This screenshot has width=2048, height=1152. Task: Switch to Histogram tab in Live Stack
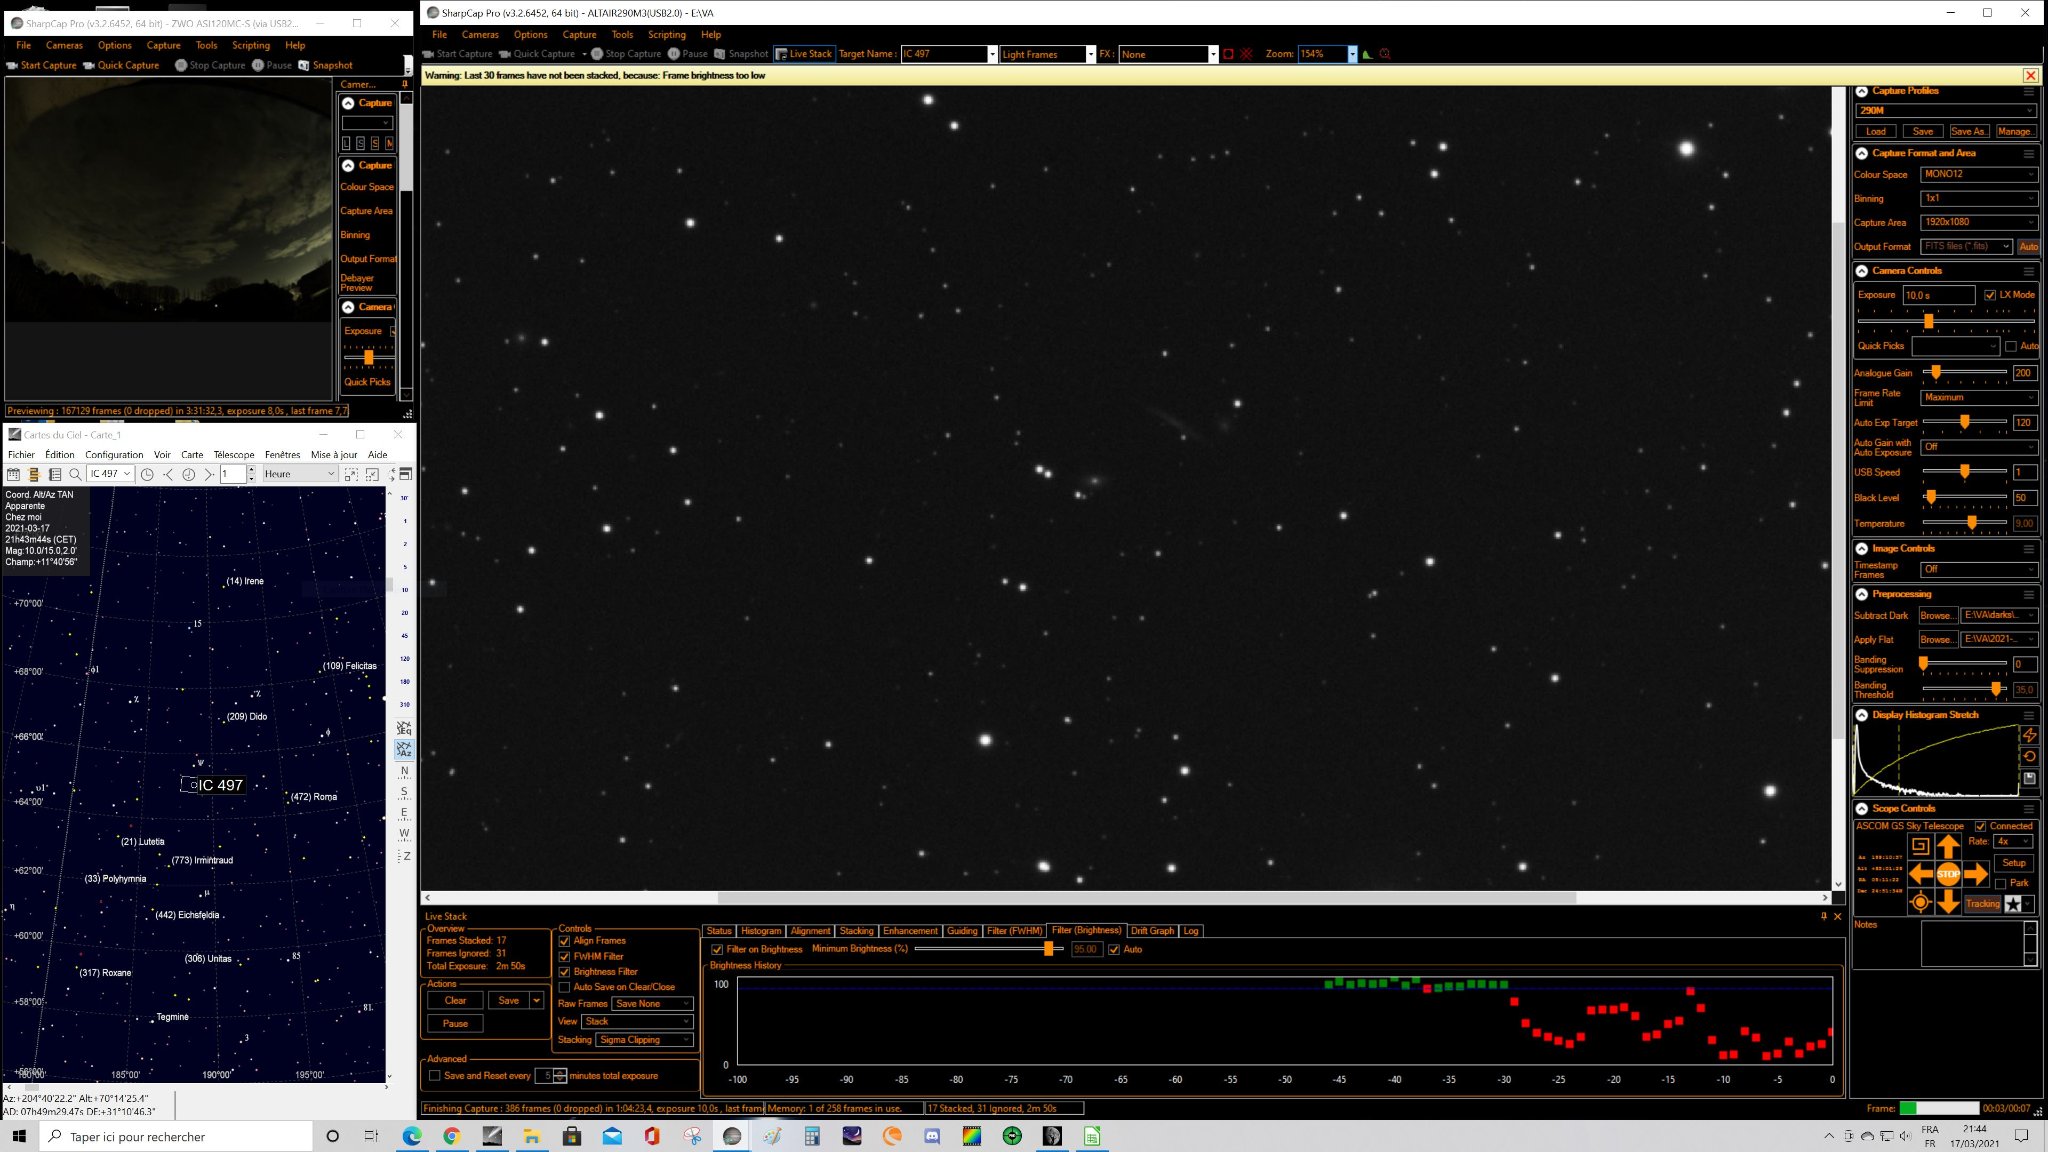761,931
